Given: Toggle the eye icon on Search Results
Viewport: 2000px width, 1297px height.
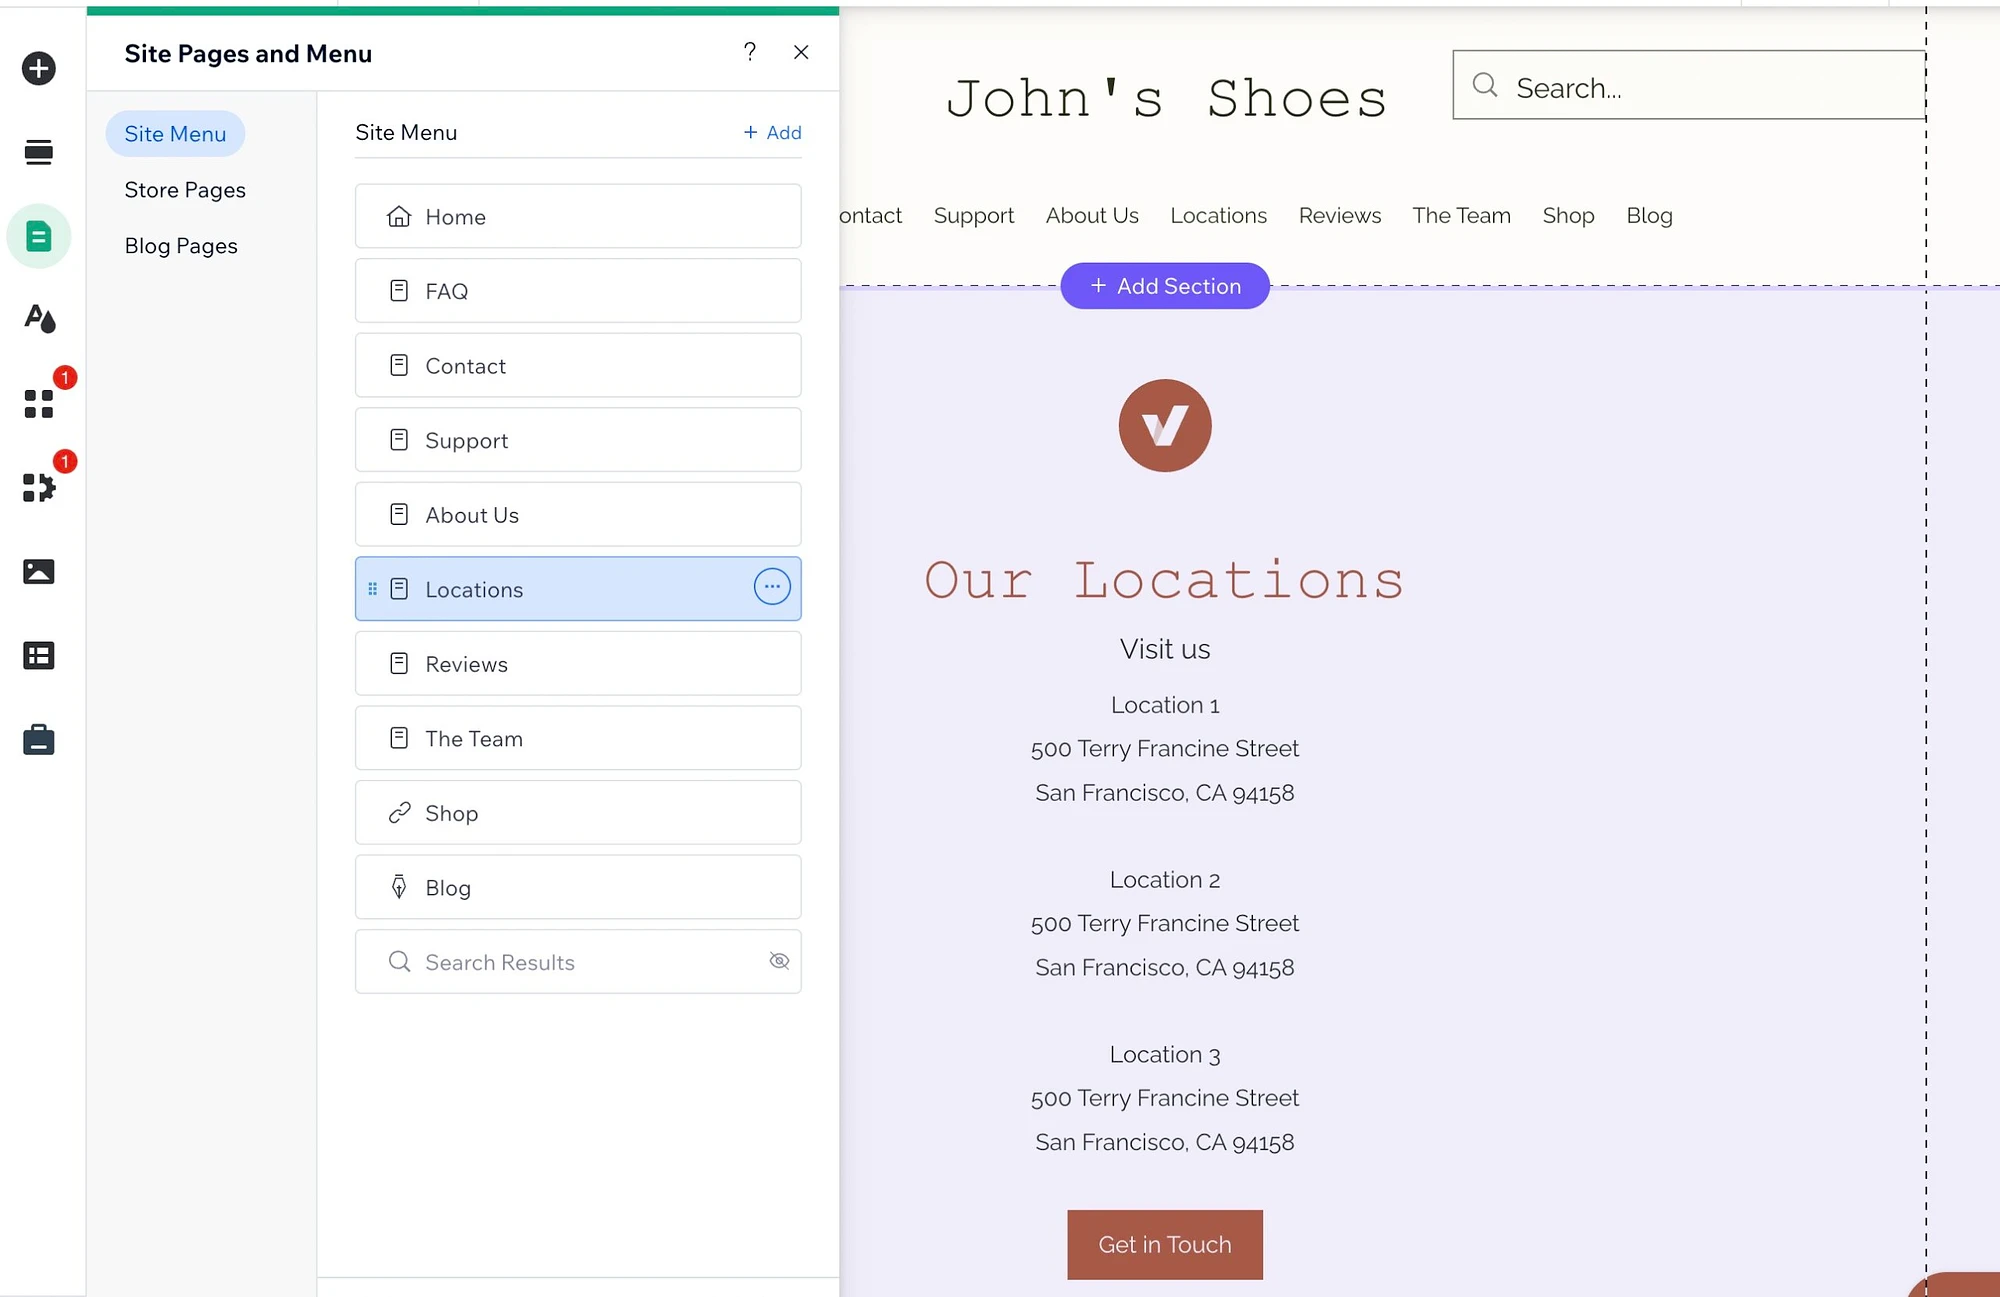Looking at the screenshot, I should pos(780,960).
